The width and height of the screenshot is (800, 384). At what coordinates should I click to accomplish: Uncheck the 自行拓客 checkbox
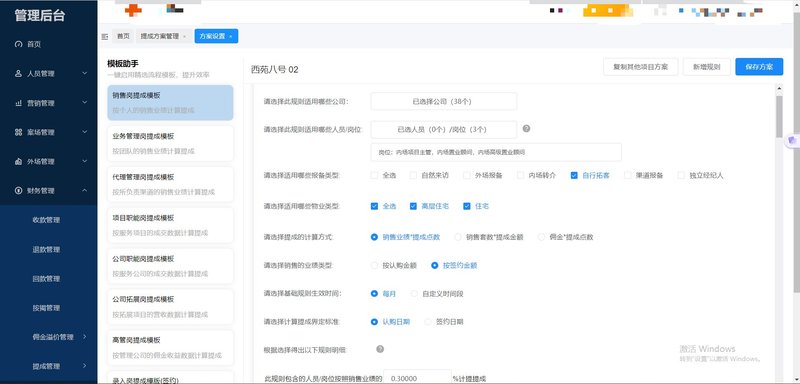coord(574,175)
